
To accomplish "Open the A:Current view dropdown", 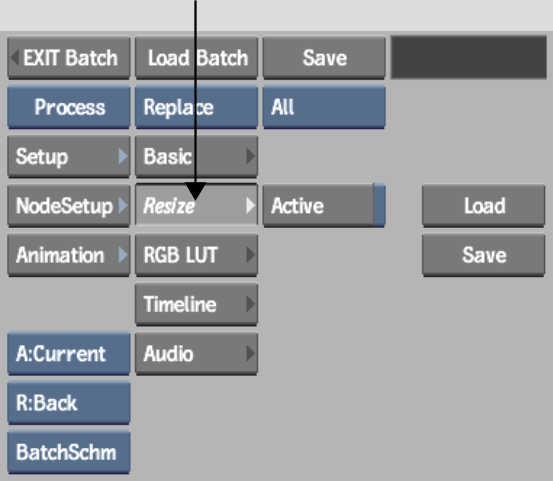I will (x=69, y=354).
